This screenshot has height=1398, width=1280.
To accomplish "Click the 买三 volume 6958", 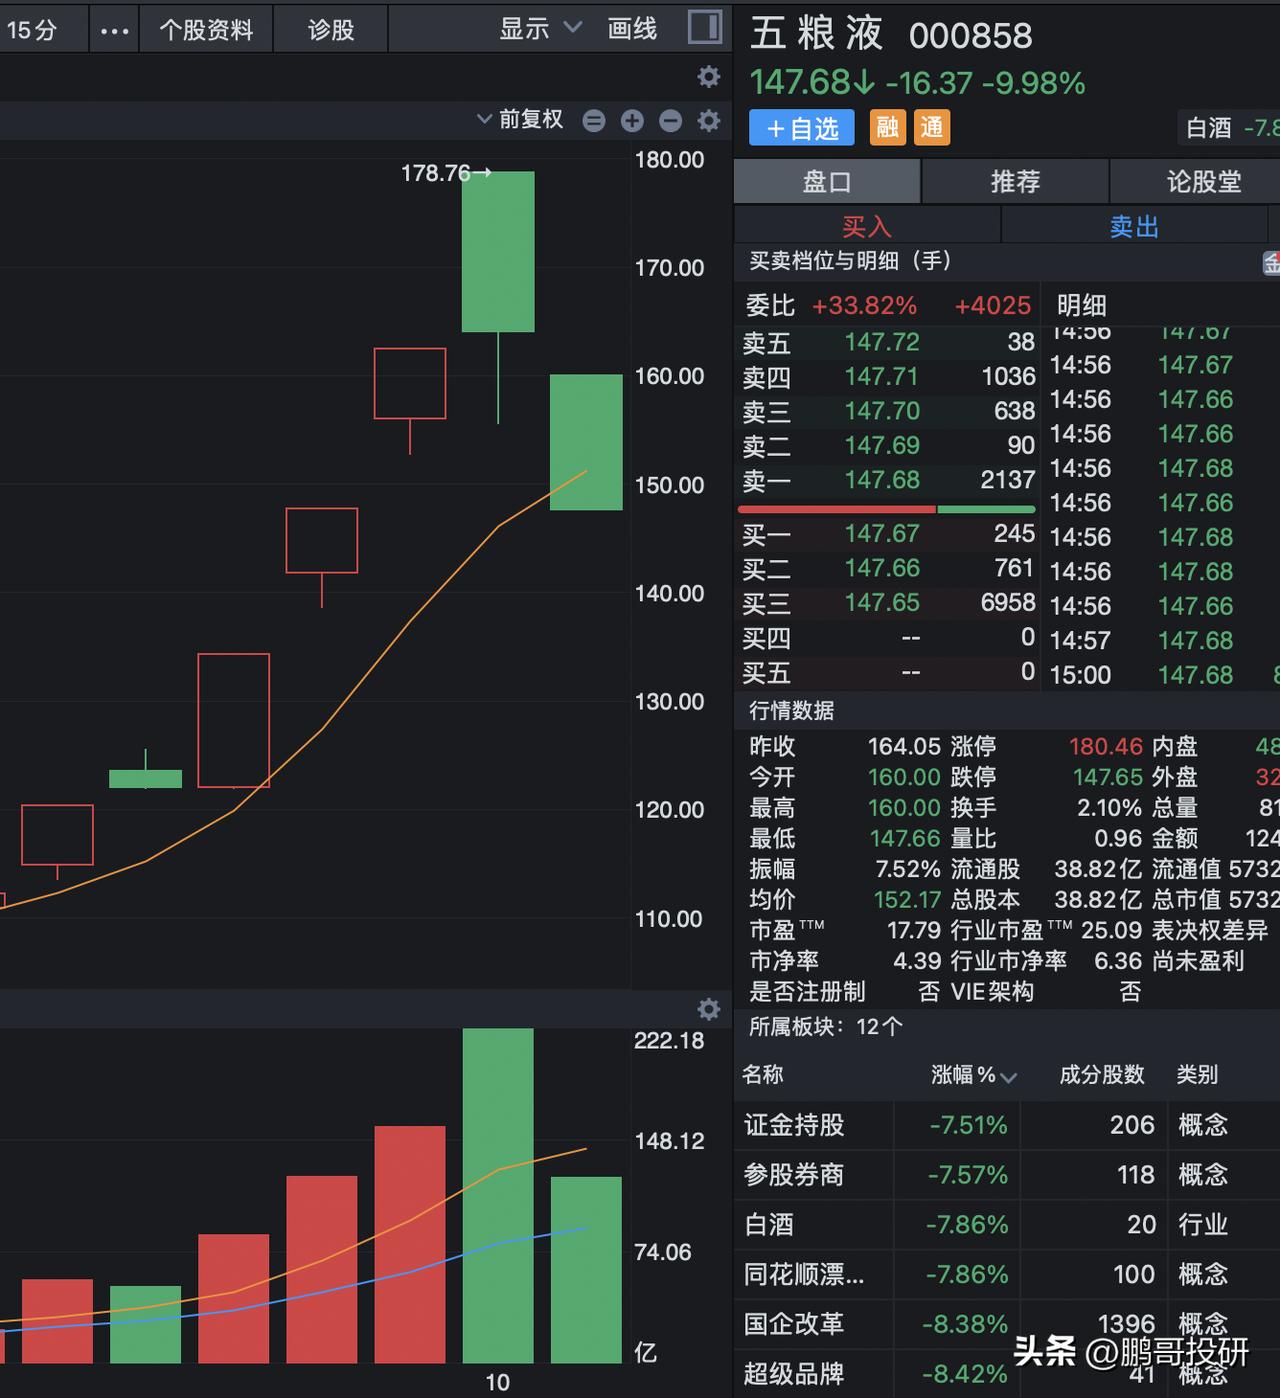I will [x=1008, y=603].
